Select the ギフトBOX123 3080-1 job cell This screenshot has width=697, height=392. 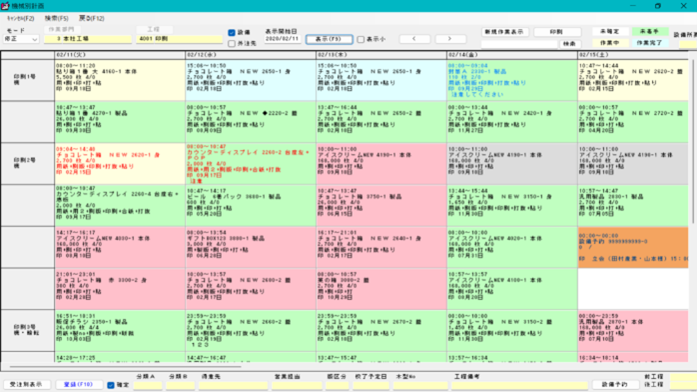click(x=251, y=247)
